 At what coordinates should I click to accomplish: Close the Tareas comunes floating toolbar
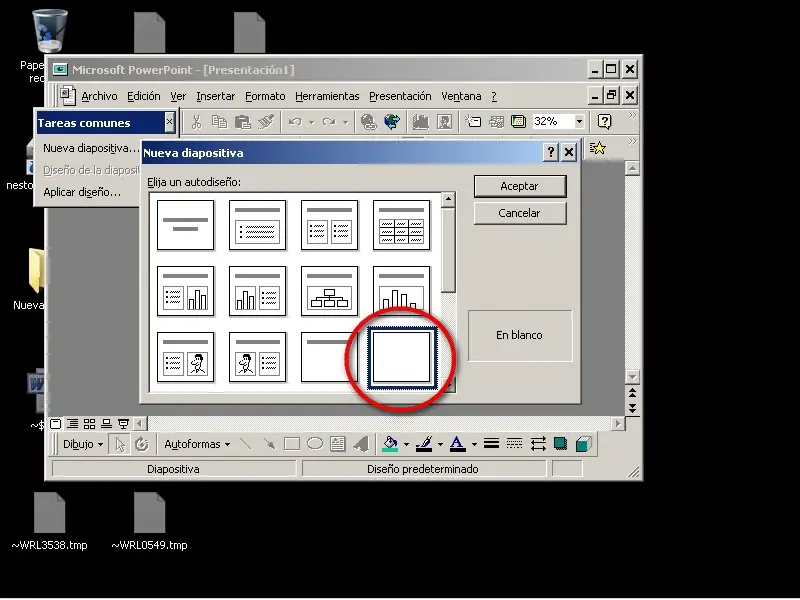169,122
